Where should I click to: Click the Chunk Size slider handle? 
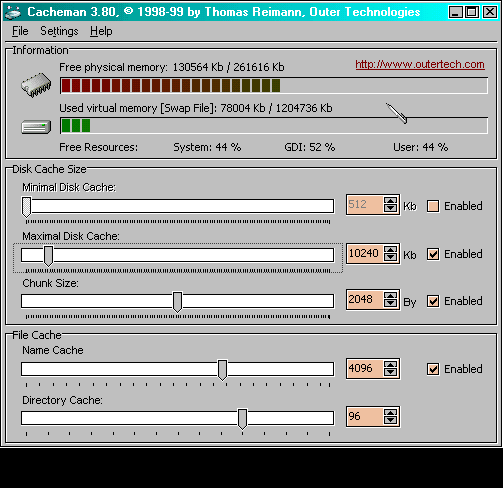tap(177, 302)
